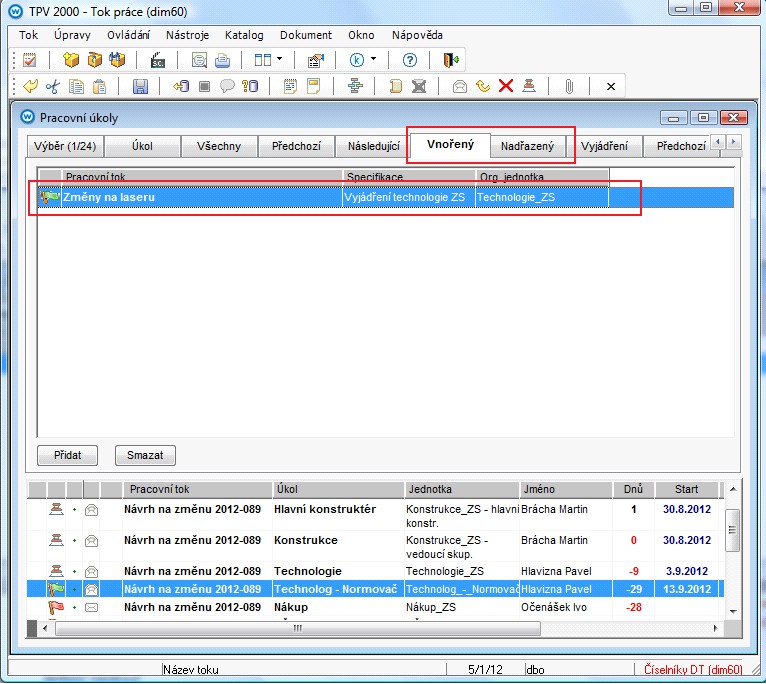Expand dropdown arrow beside circled K icon
The image size is (766, 684).
(374, 59)
